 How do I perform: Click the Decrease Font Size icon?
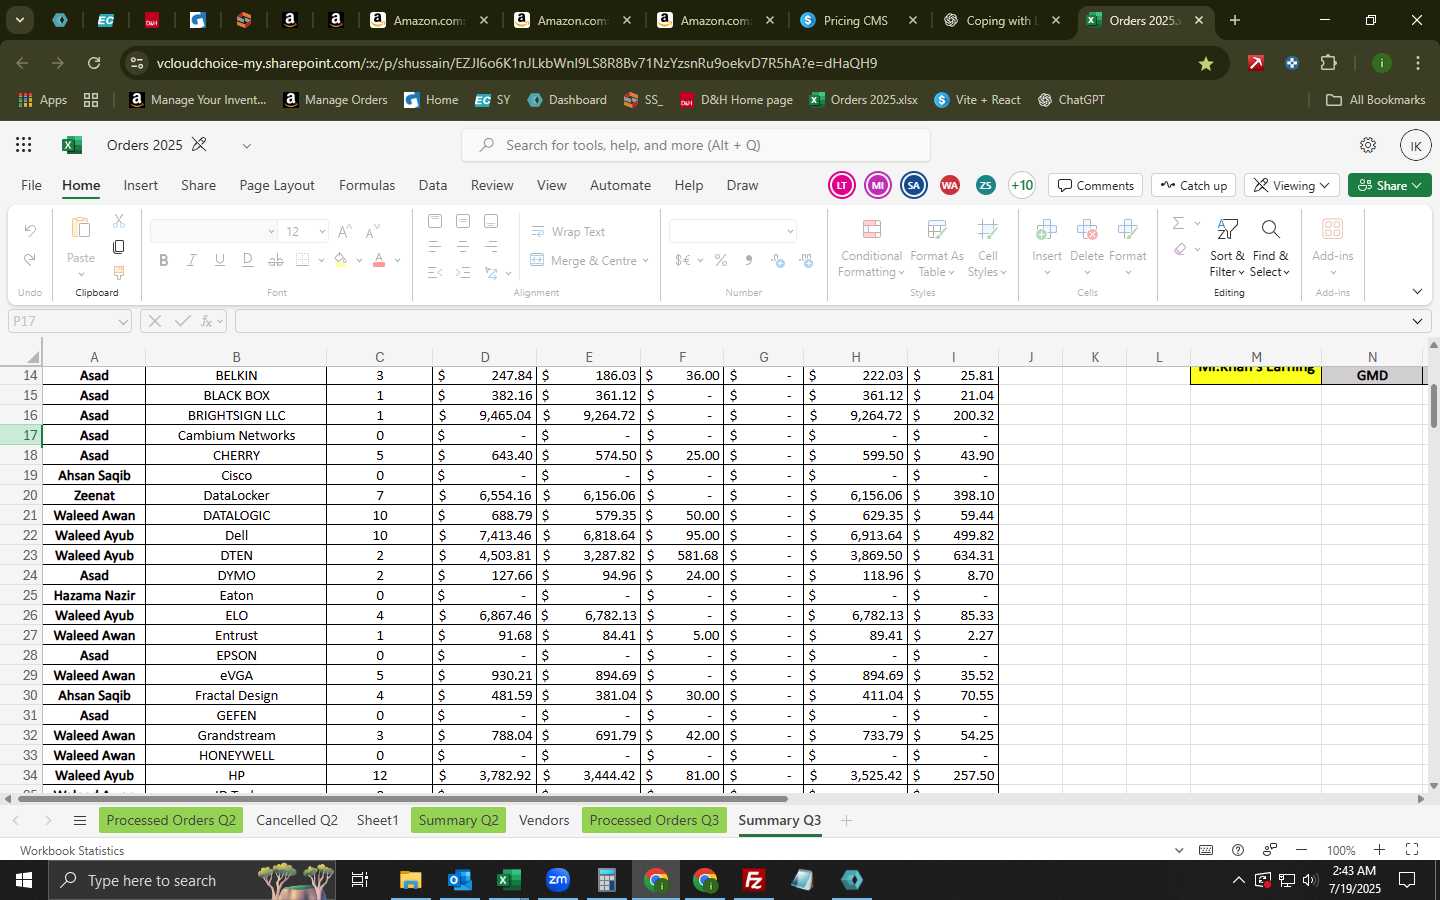point(372,231)
